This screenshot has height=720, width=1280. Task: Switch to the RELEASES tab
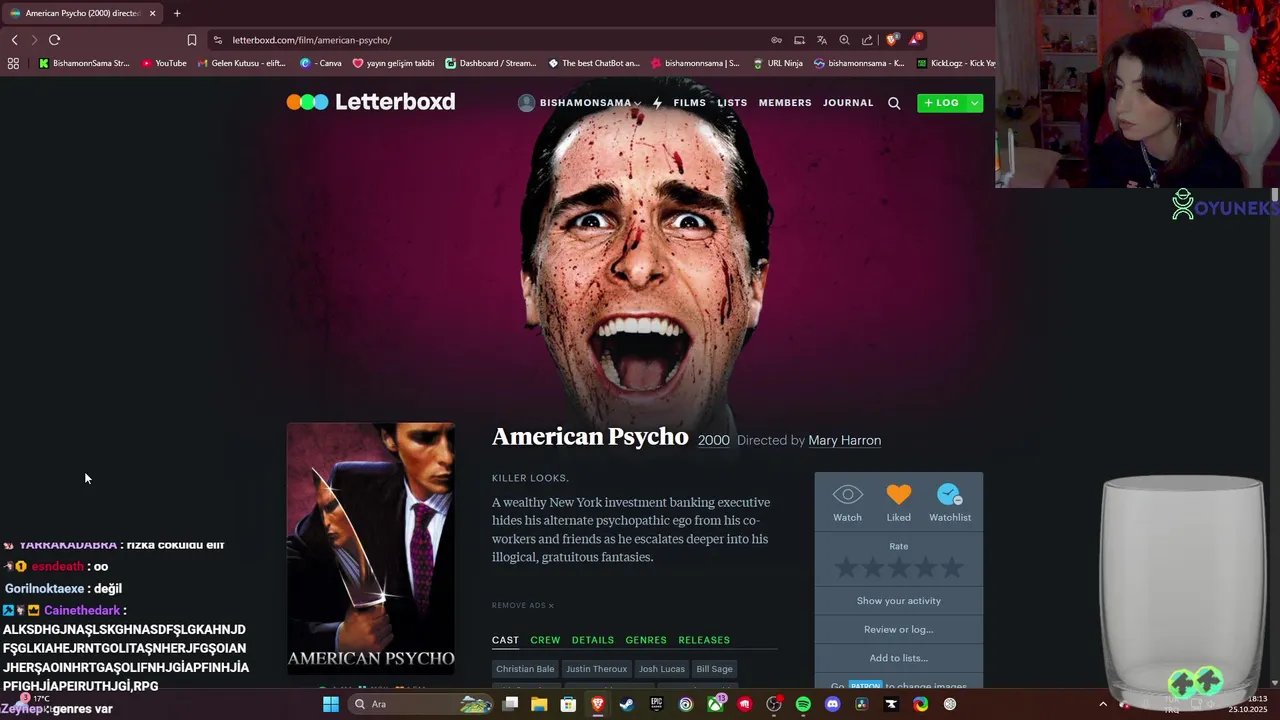pyautogui.click(x=704, y=640)
